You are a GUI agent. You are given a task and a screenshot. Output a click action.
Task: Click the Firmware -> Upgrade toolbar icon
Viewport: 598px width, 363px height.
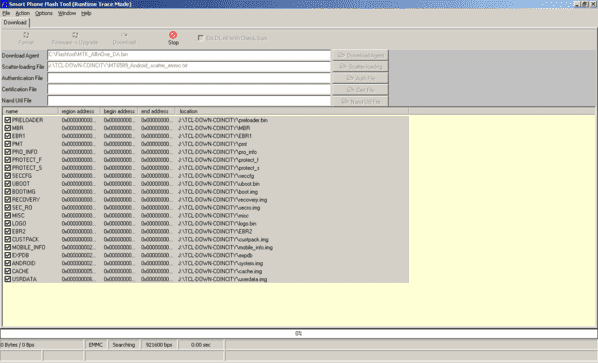point(75,35)
